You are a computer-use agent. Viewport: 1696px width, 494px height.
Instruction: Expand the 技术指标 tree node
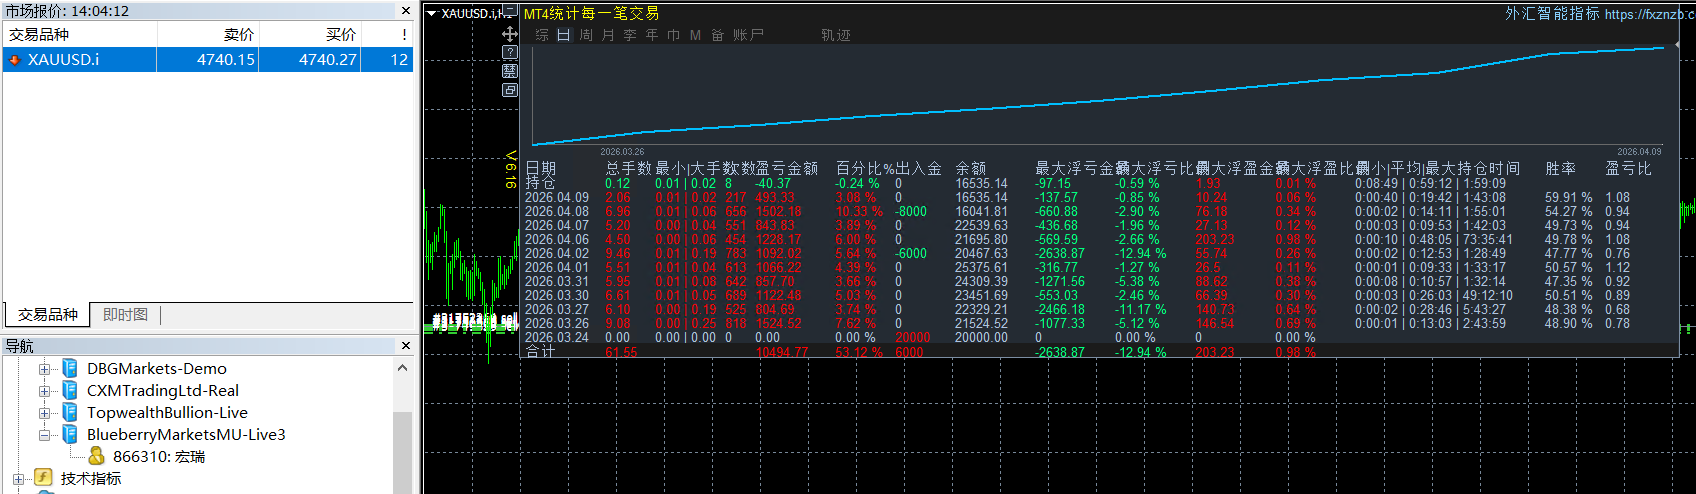tap(18, 479)
